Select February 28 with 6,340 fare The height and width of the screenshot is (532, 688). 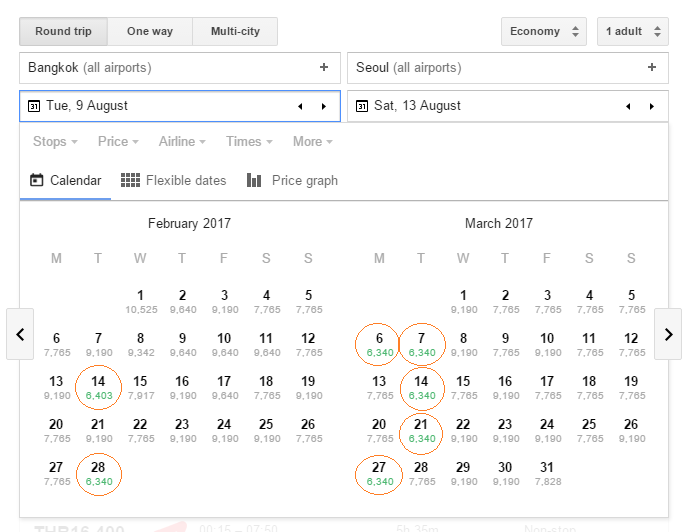98,473
